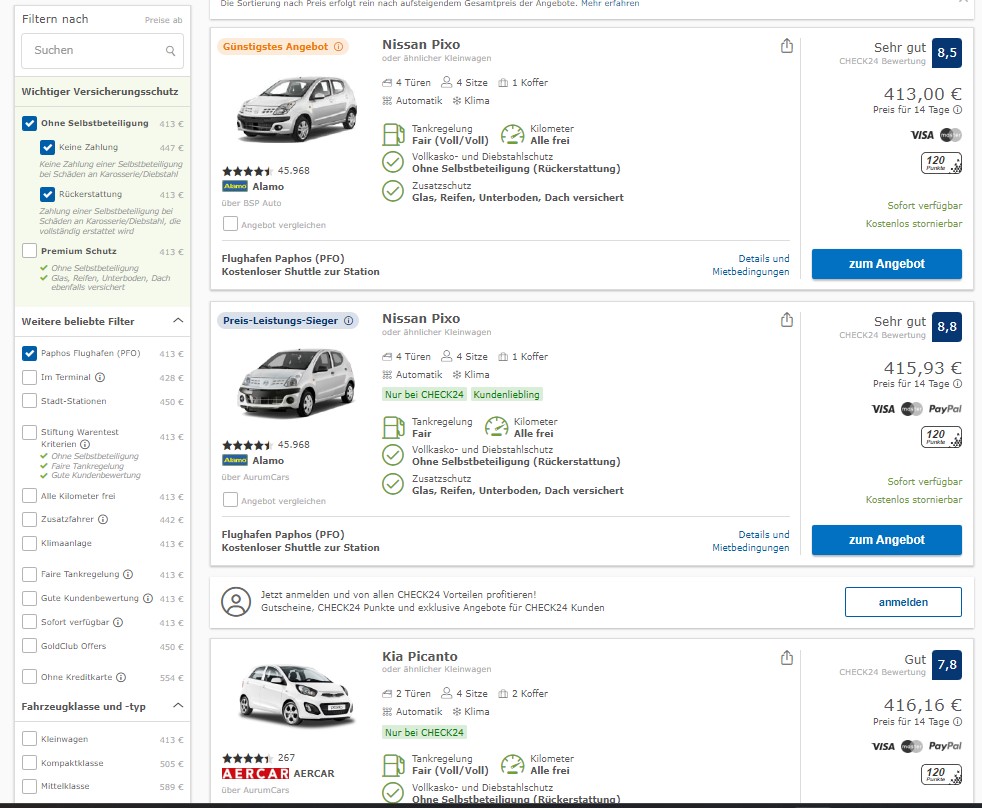This screenshot has width=982, height=808.
Task: Click the Kundenliebling tag
Action: (x=506, y=395)
